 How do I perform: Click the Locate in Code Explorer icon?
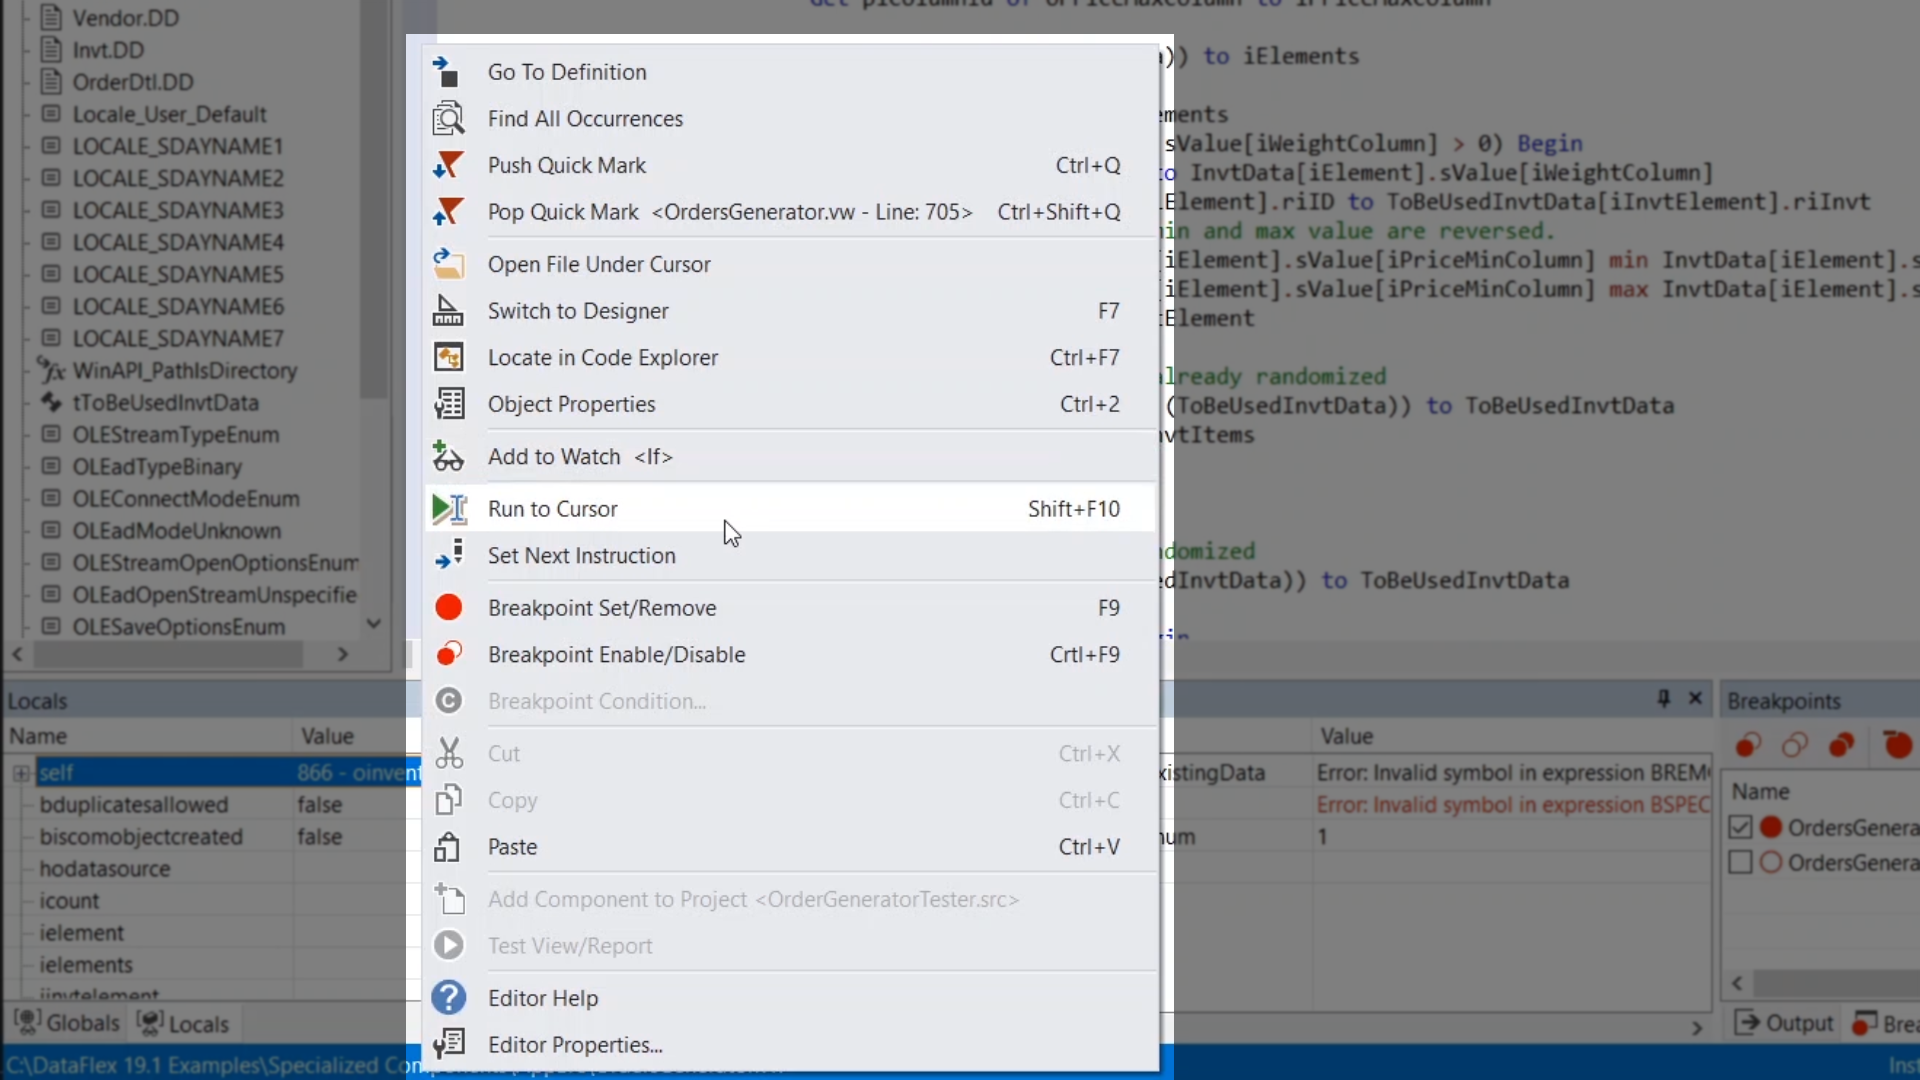click(x=447, y=358)
